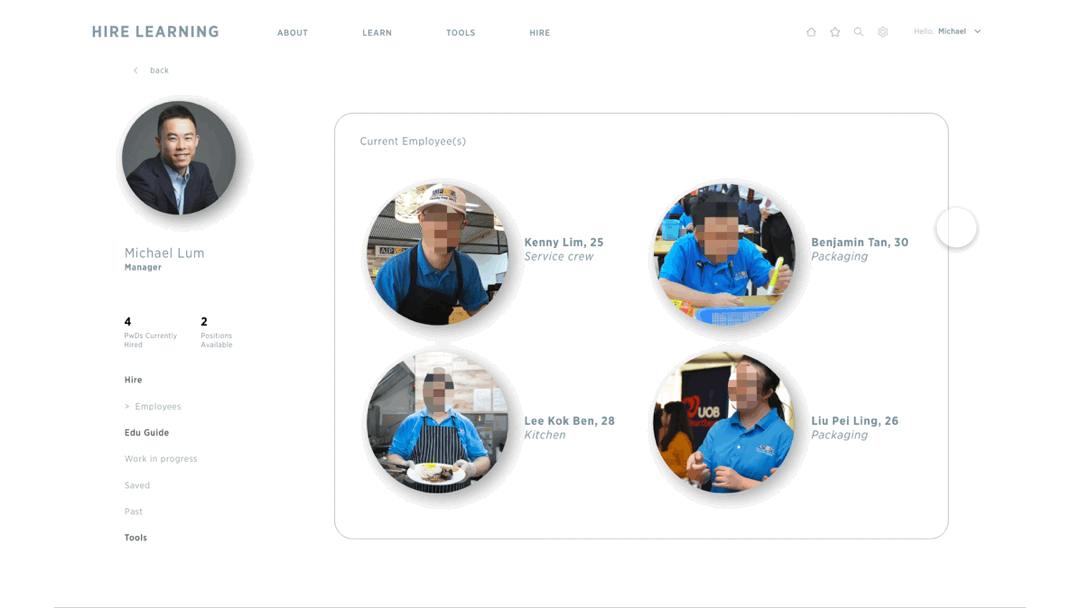Open the home icon in header
This screenshot has height=608, width=1080.
(811, 32)
